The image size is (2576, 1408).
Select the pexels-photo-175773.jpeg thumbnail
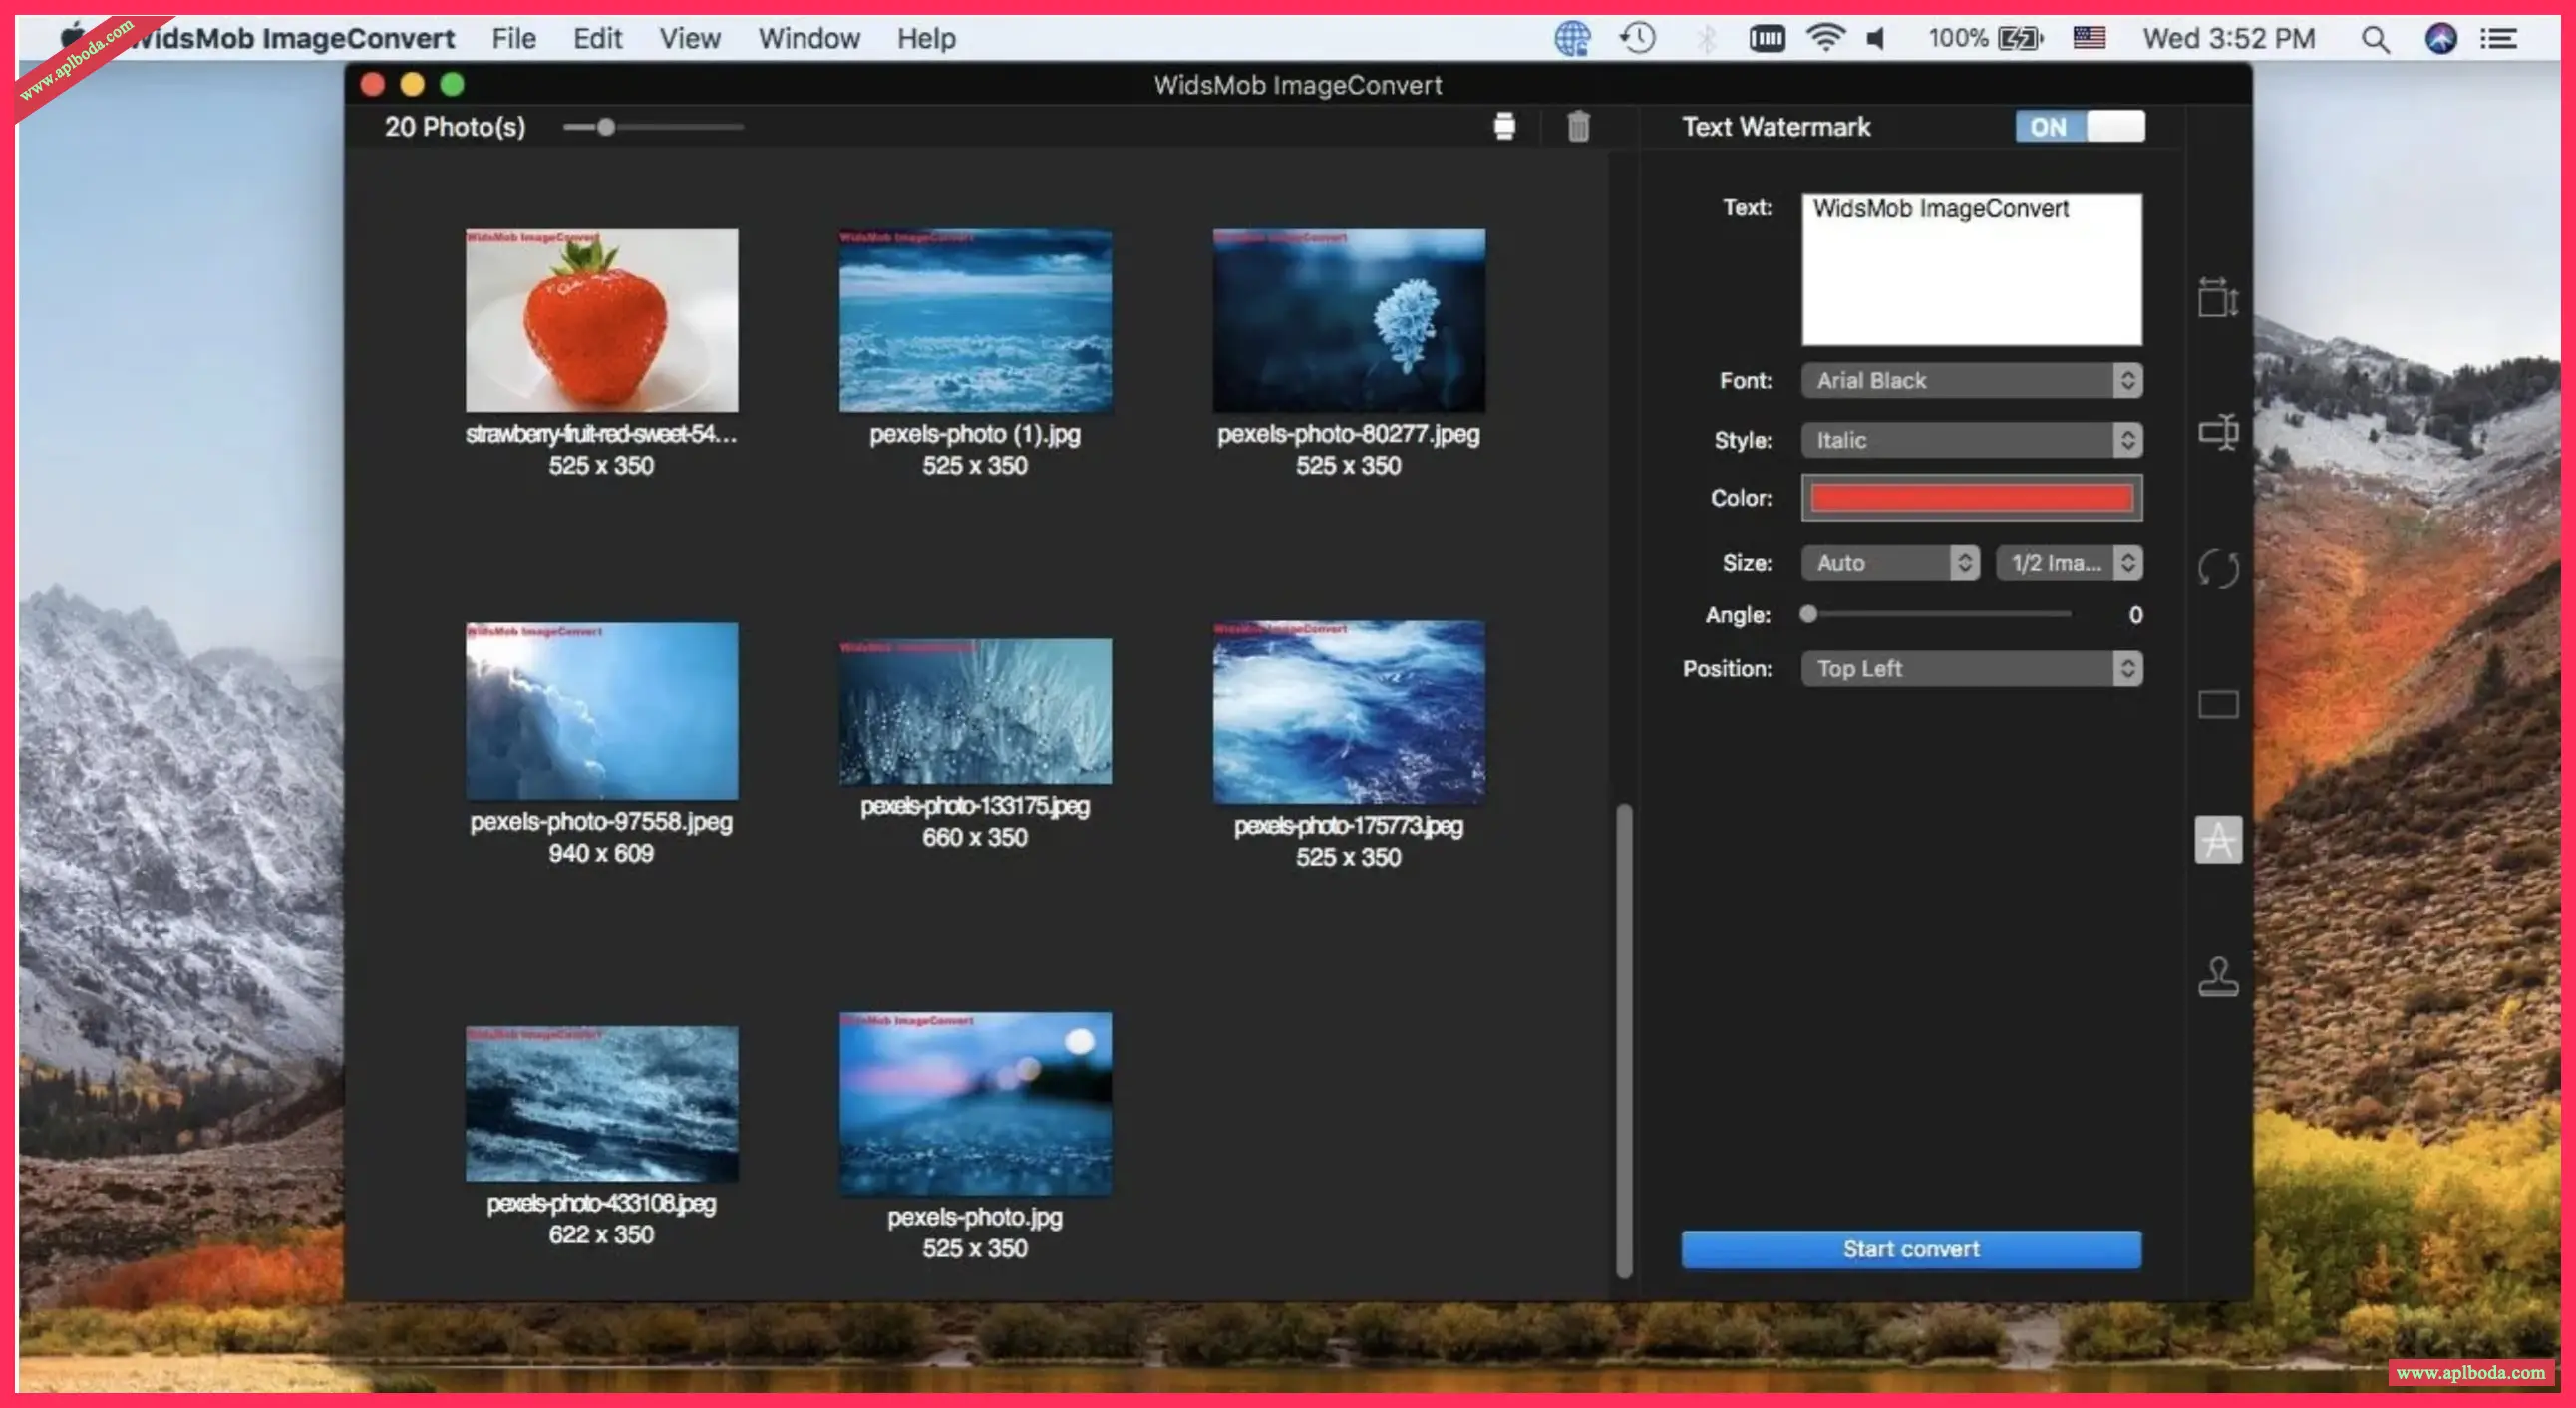coord(1348,712)
